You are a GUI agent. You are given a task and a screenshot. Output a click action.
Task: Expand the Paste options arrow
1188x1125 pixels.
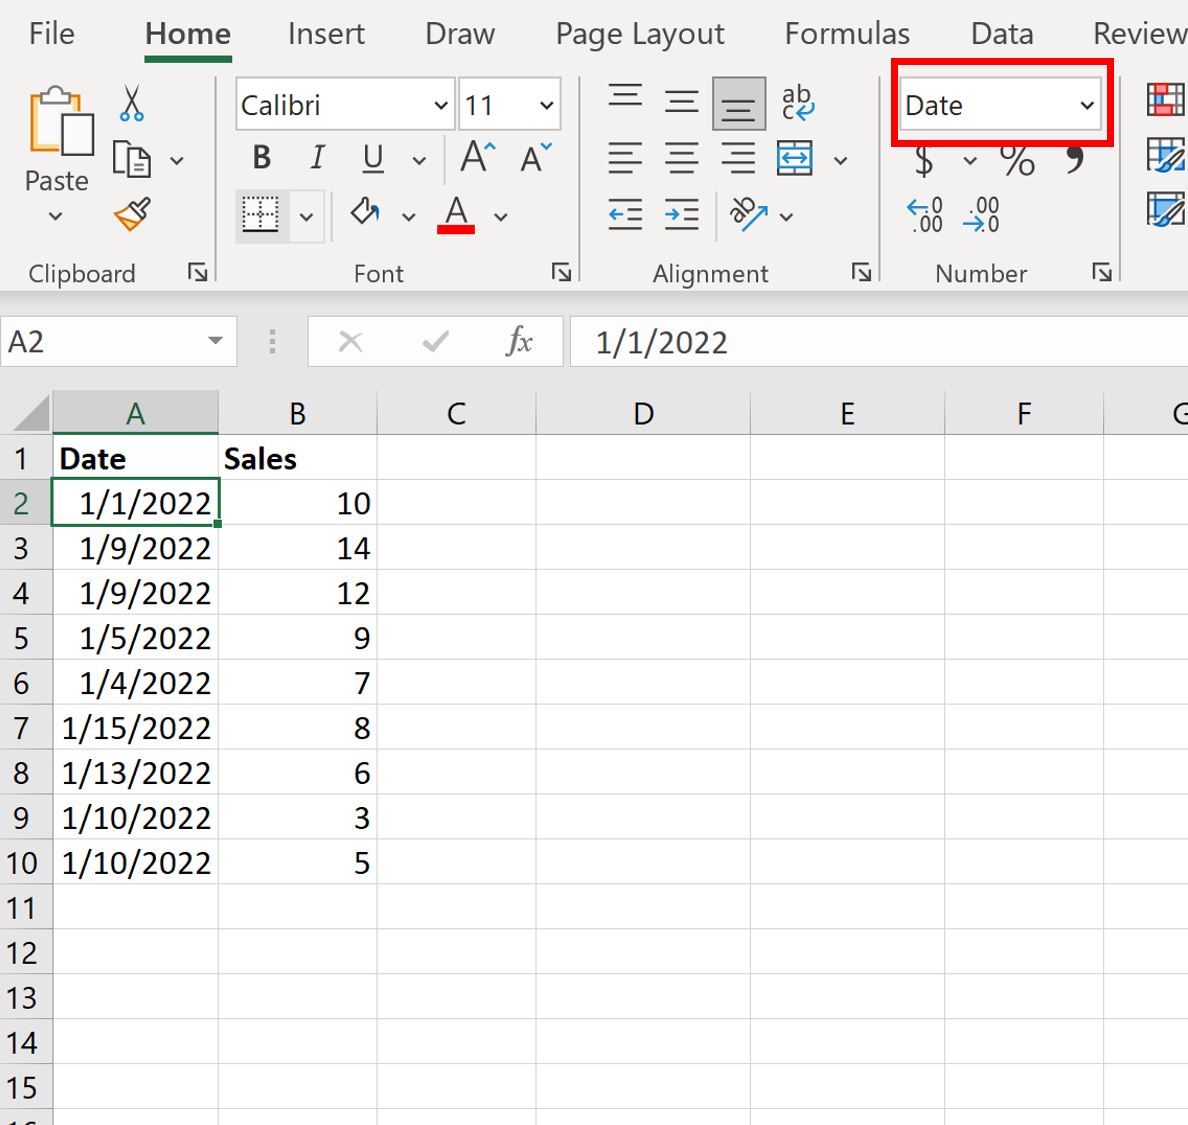[55, 217]
